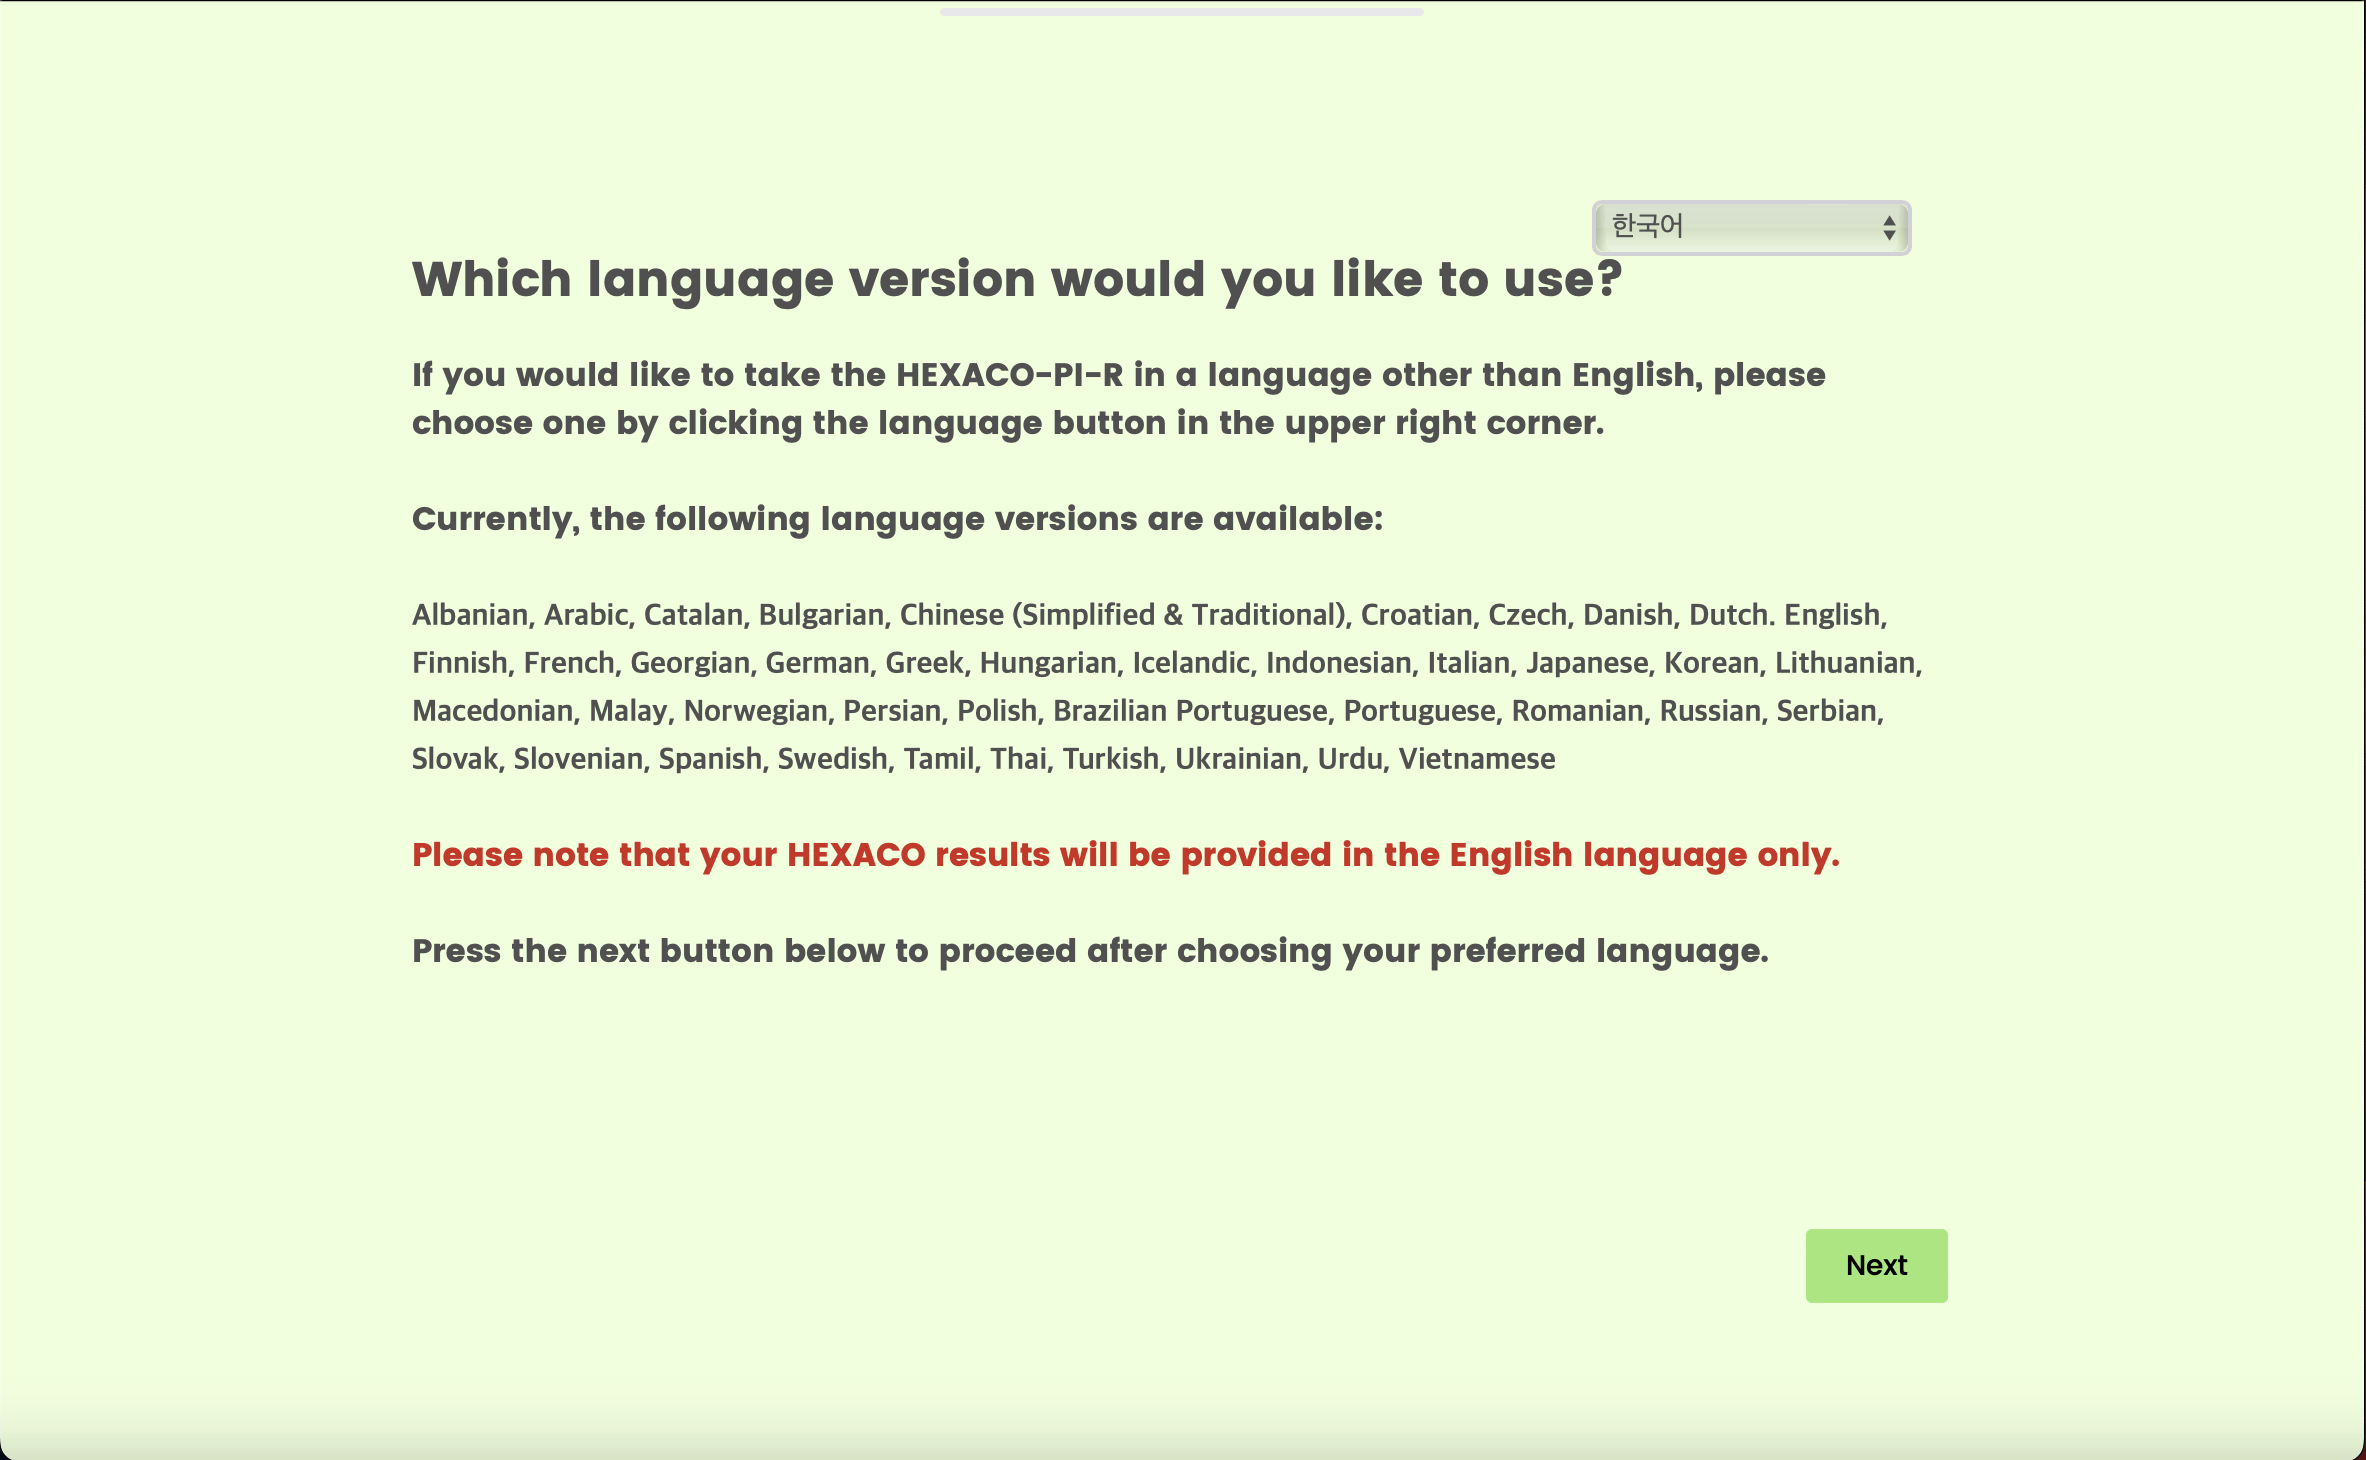2366x1460 pixels.
Task: Click the progress bar at top
Action: coord(1181,12)
